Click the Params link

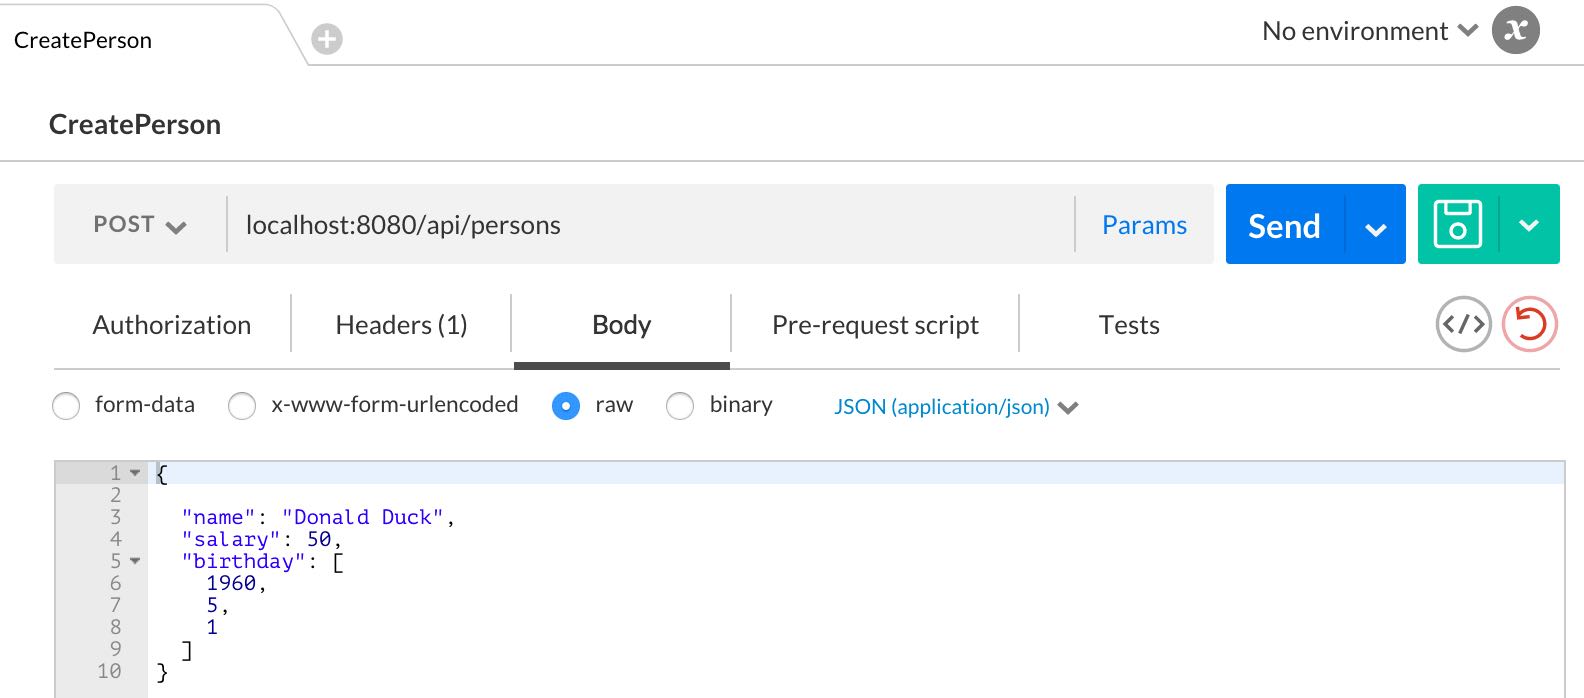click(x=1144, y=225)
